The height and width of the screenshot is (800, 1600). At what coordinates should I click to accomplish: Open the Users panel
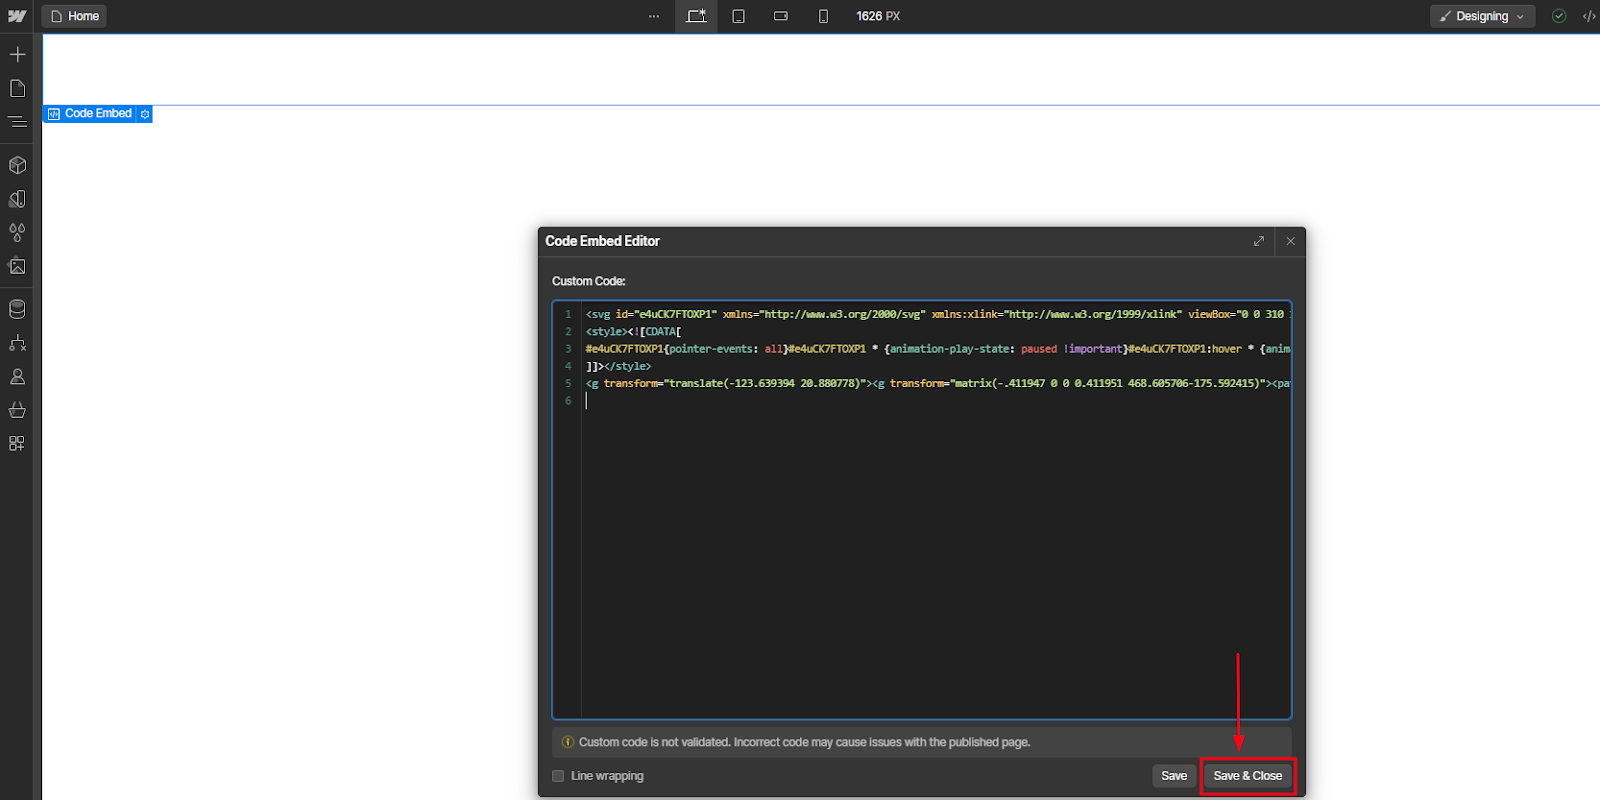pos(17,377)
